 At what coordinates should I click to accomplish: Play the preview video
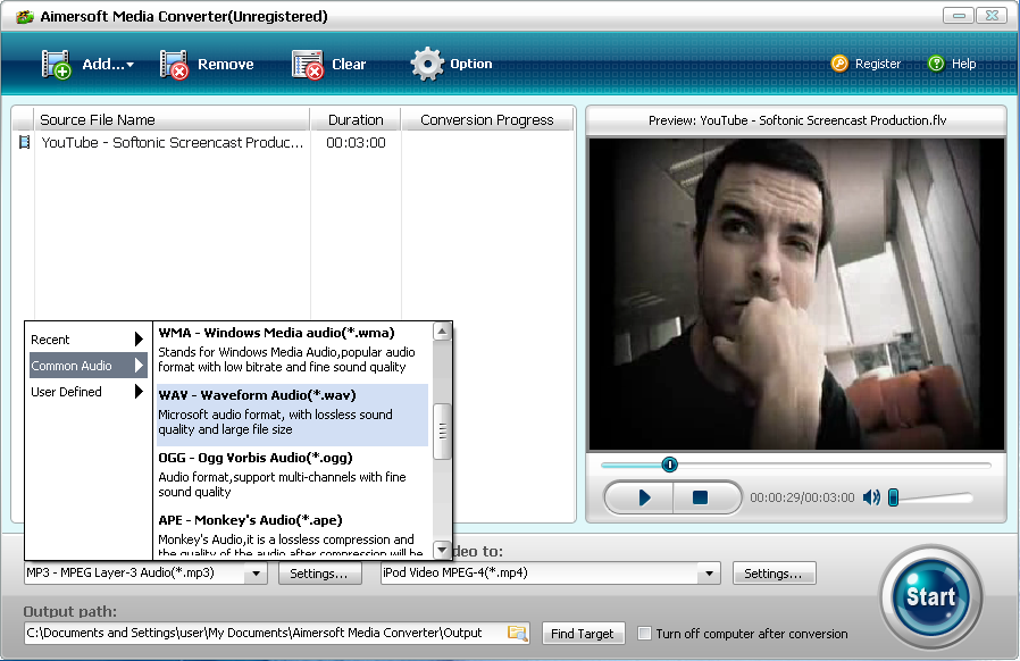[643, 498]
